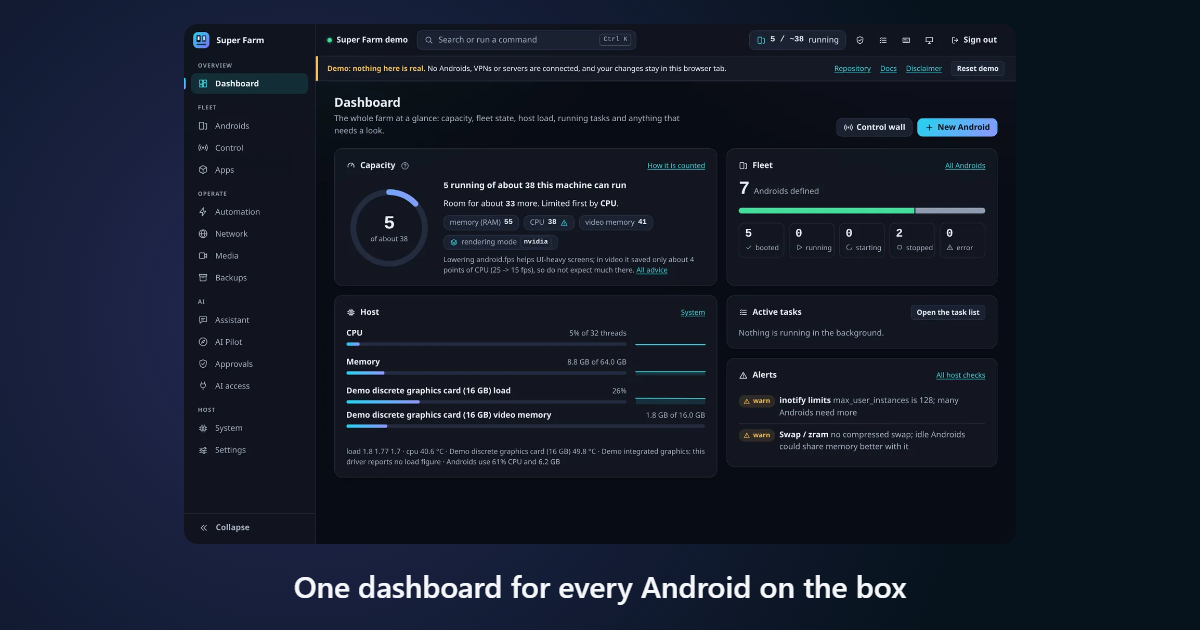The width and height of the screenshot is (1200, 630).
Task: Click the Automation lightning bolt icon
Action: pyautogui.click(x=203, y=212)
